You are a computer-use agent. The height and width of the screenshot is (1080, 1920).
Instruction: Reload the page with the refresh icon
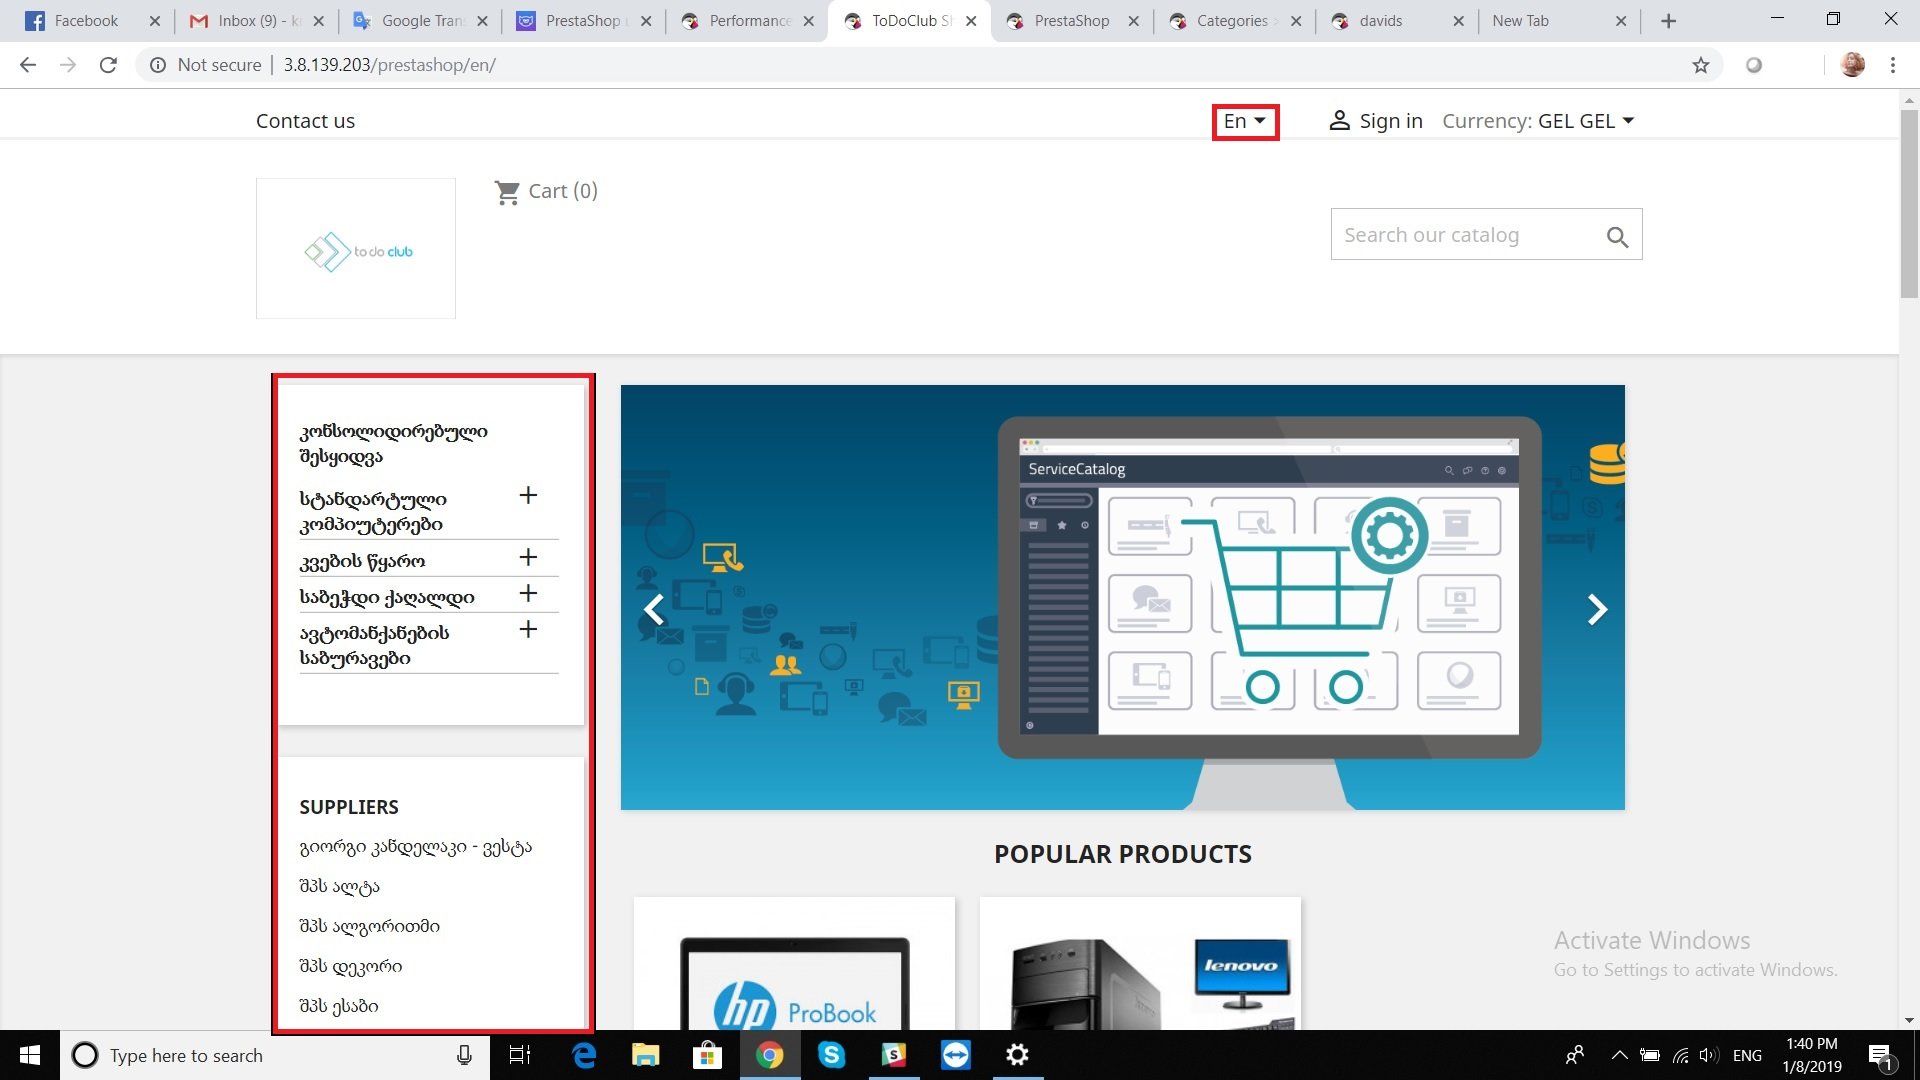pos(108,65)
